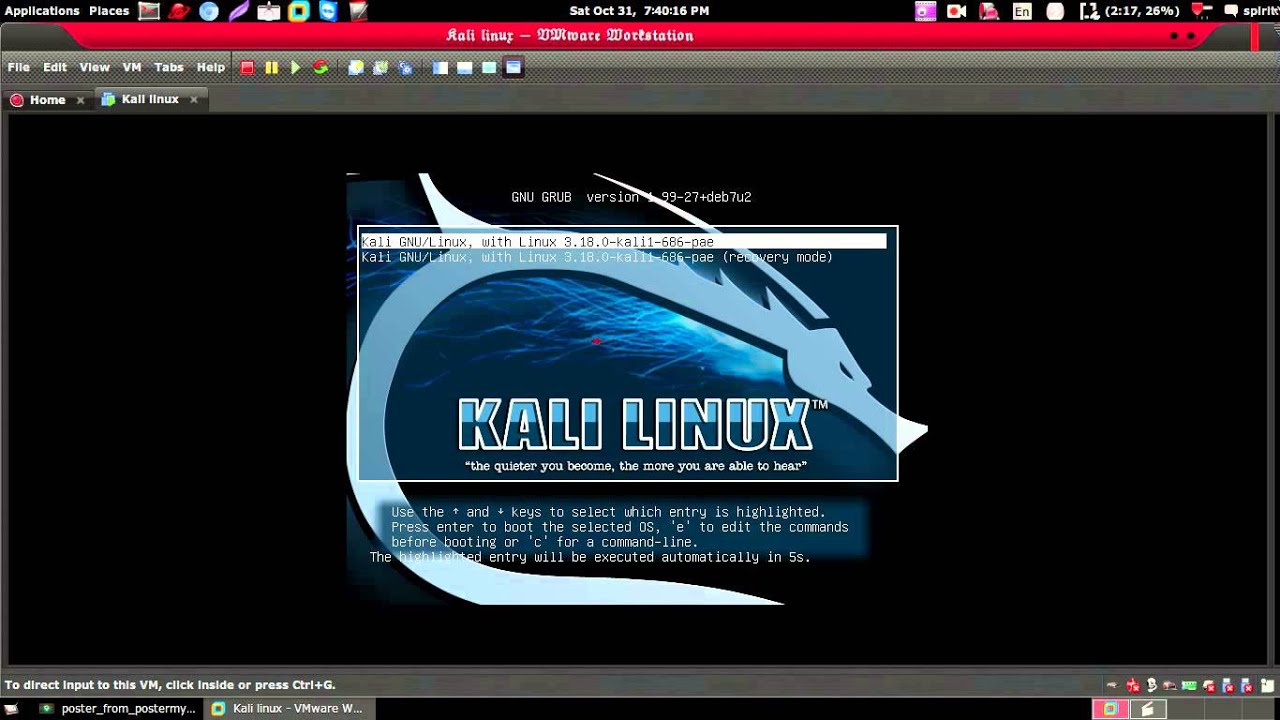
Task: Click inside the VM GRUB screen
Action: click(638, 388)
